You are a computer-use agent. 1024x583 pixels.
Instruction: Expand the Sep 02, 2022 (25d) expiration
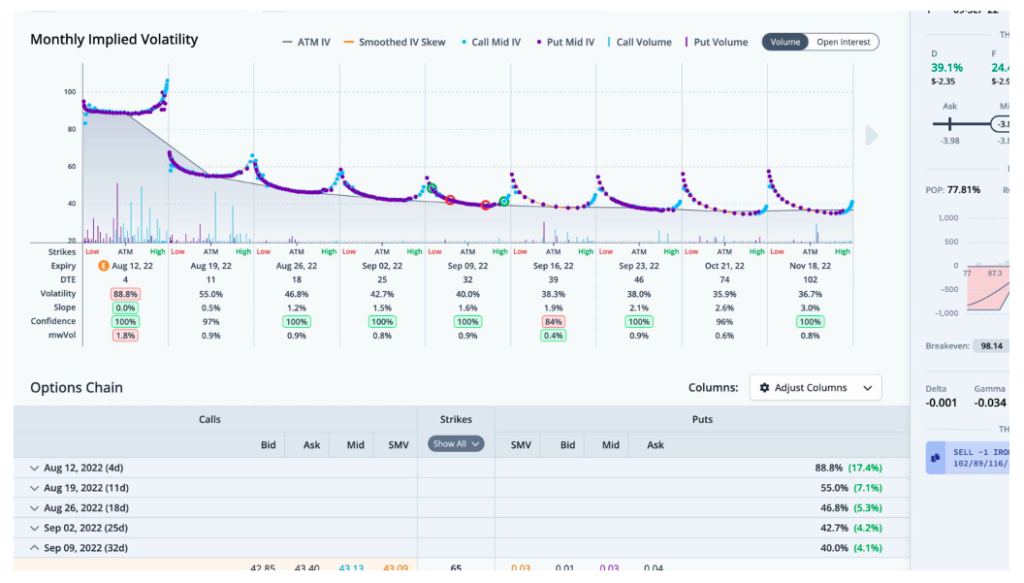coord(34,528)
